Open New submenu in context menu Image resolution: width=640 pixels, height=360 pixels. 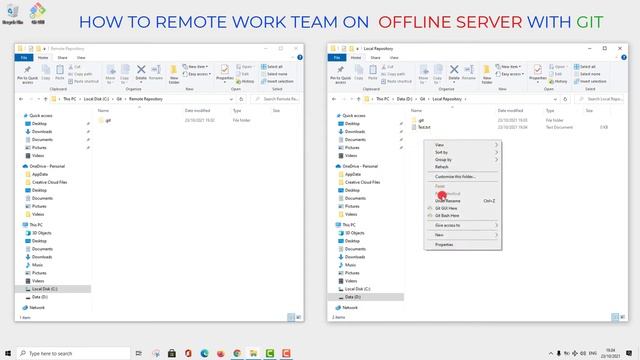click(462, 235)
